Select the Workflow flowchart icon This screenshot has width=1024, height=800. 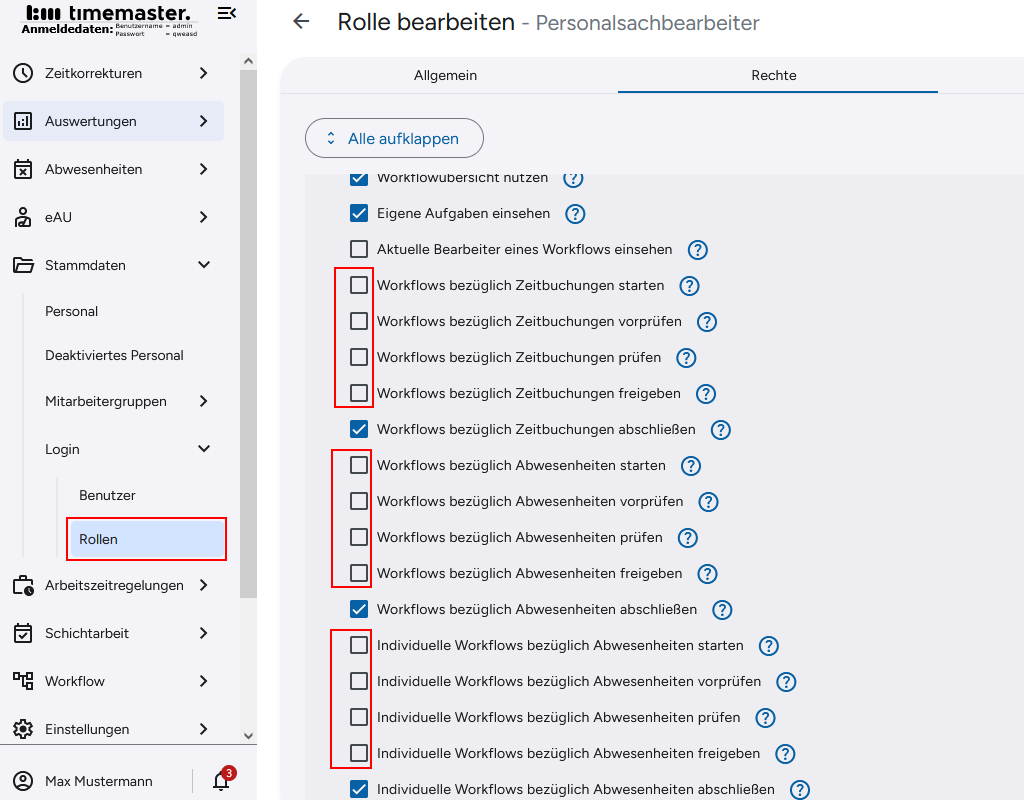coord(22,681)
